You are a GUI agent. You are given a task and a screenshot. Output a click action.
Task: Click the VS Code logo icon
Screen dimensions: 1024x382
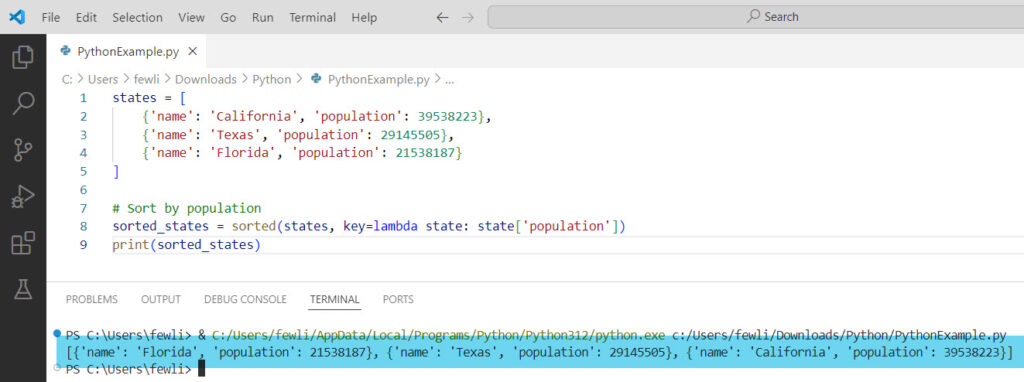coord(17,18)
